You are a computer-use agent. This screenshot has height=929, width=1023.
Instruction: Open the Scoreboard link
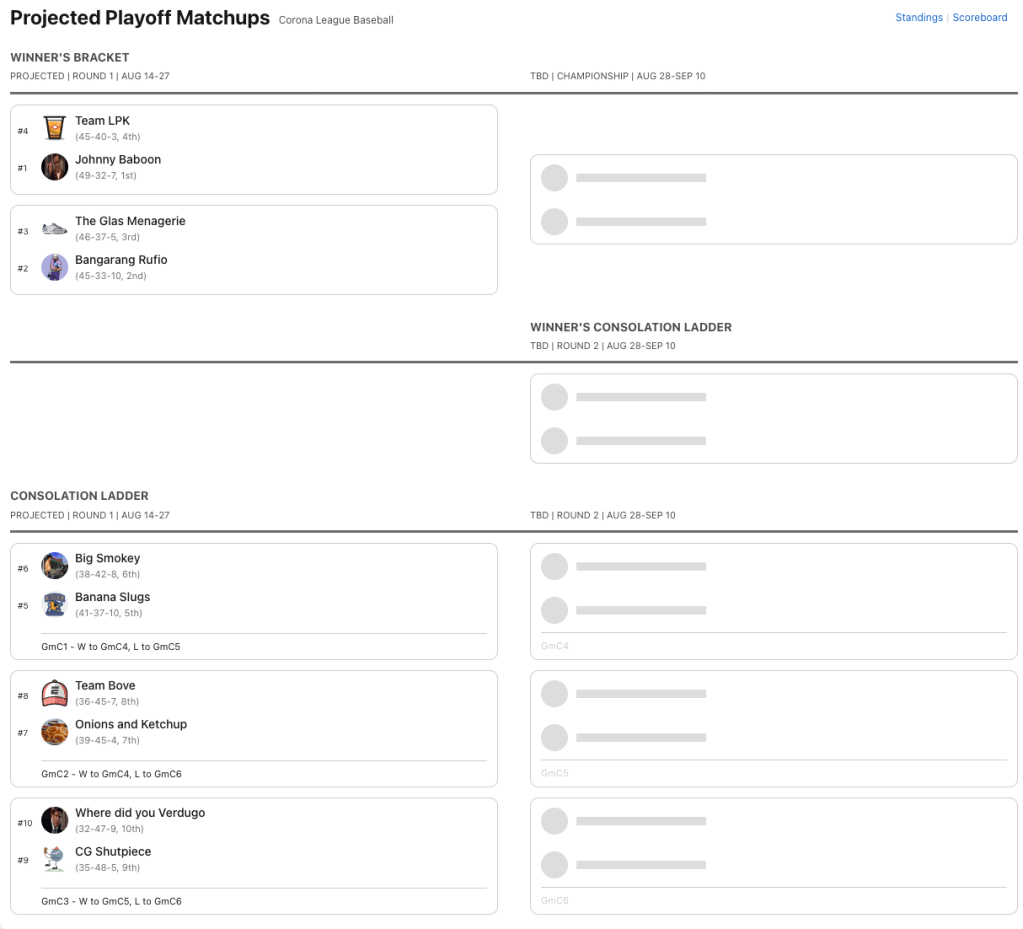pyautogui.click(x=979, y=18)
